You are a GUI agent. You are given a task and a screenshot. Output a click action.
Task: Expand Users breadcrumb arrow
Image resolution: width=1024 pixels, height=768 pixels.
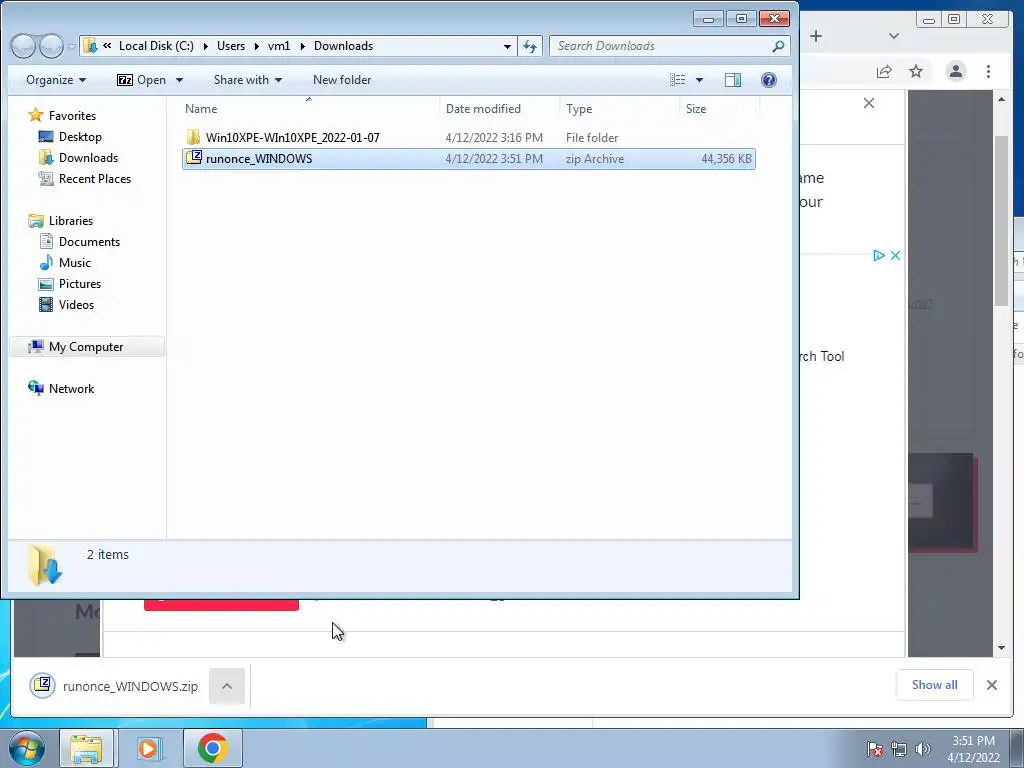[x=256, y=46]
